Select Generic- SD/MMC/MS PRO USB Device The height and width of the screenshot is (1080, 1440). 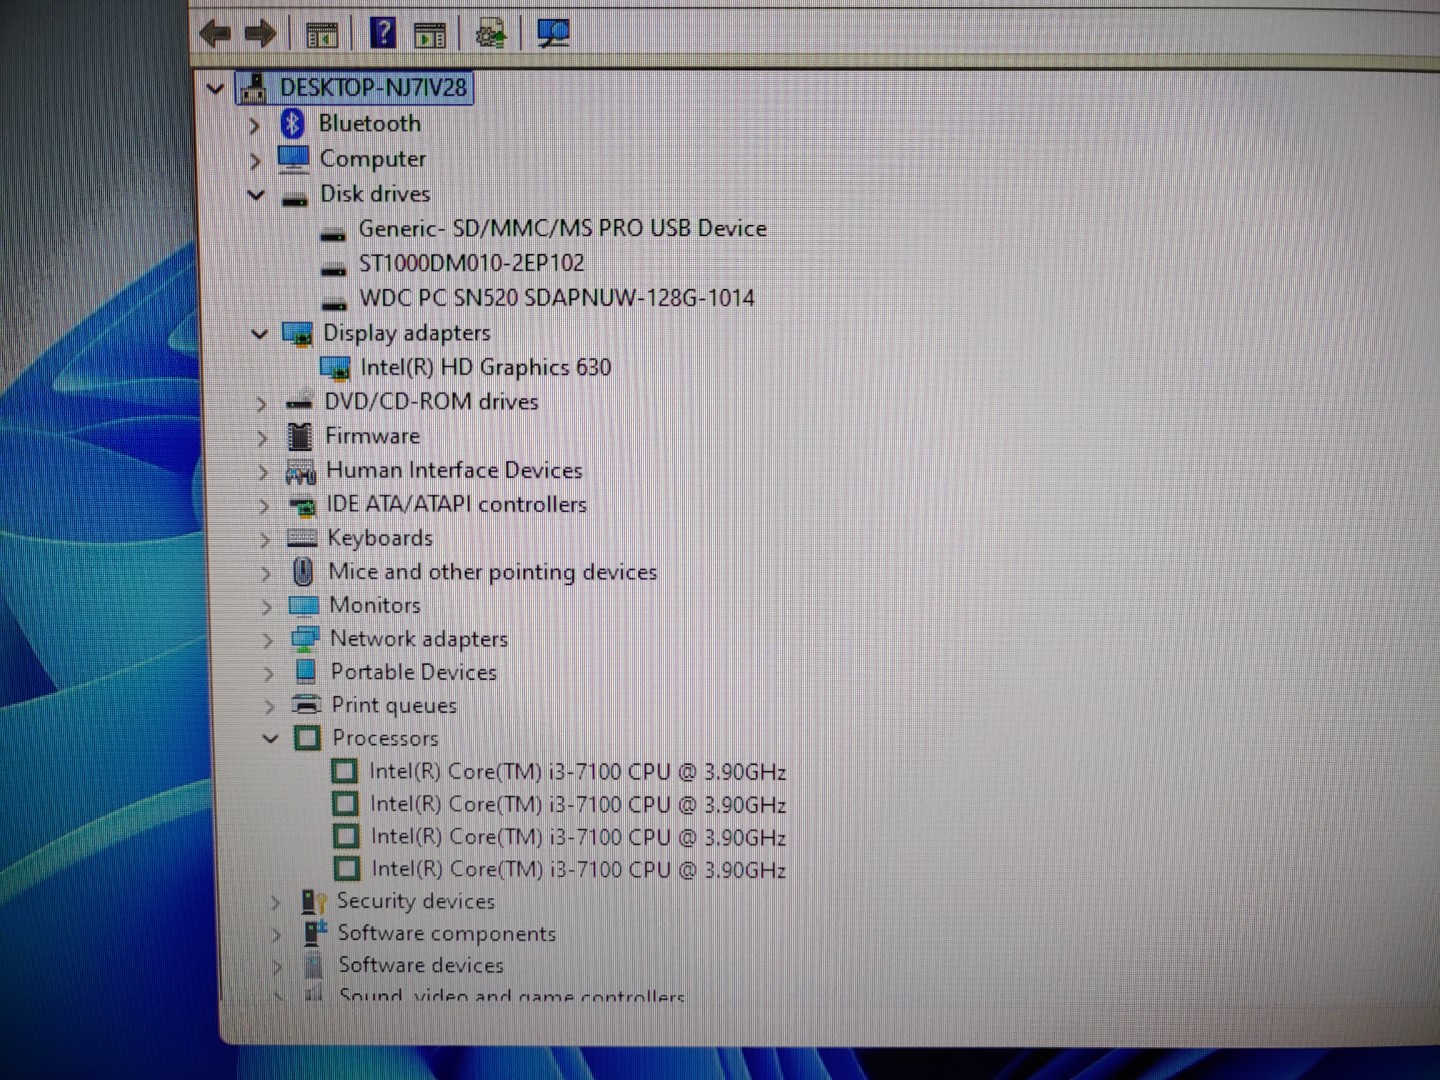(x=562, y=229)
